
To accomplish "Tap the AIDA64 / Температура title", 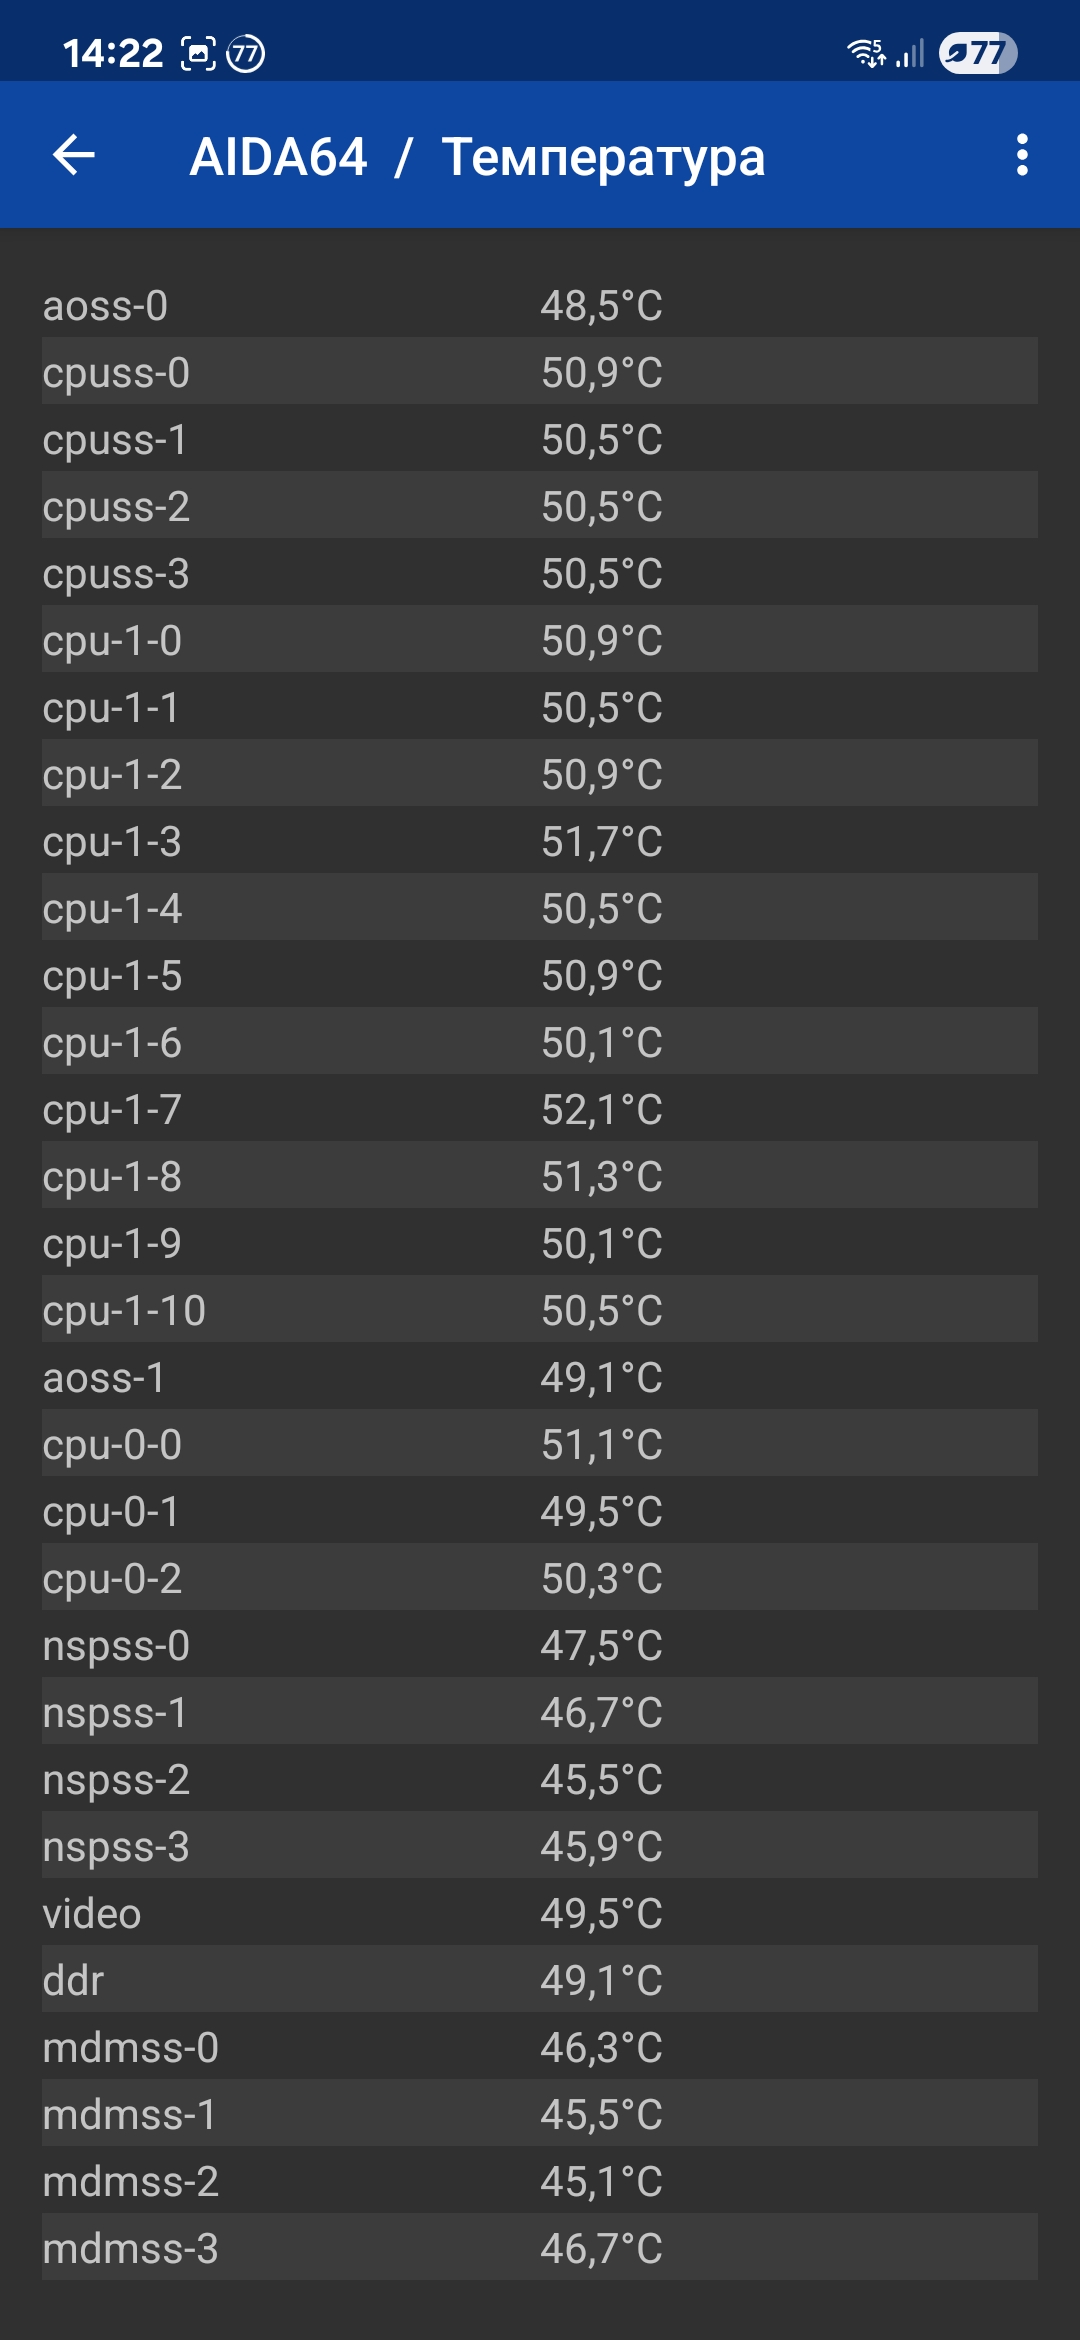I will [478, 157].
